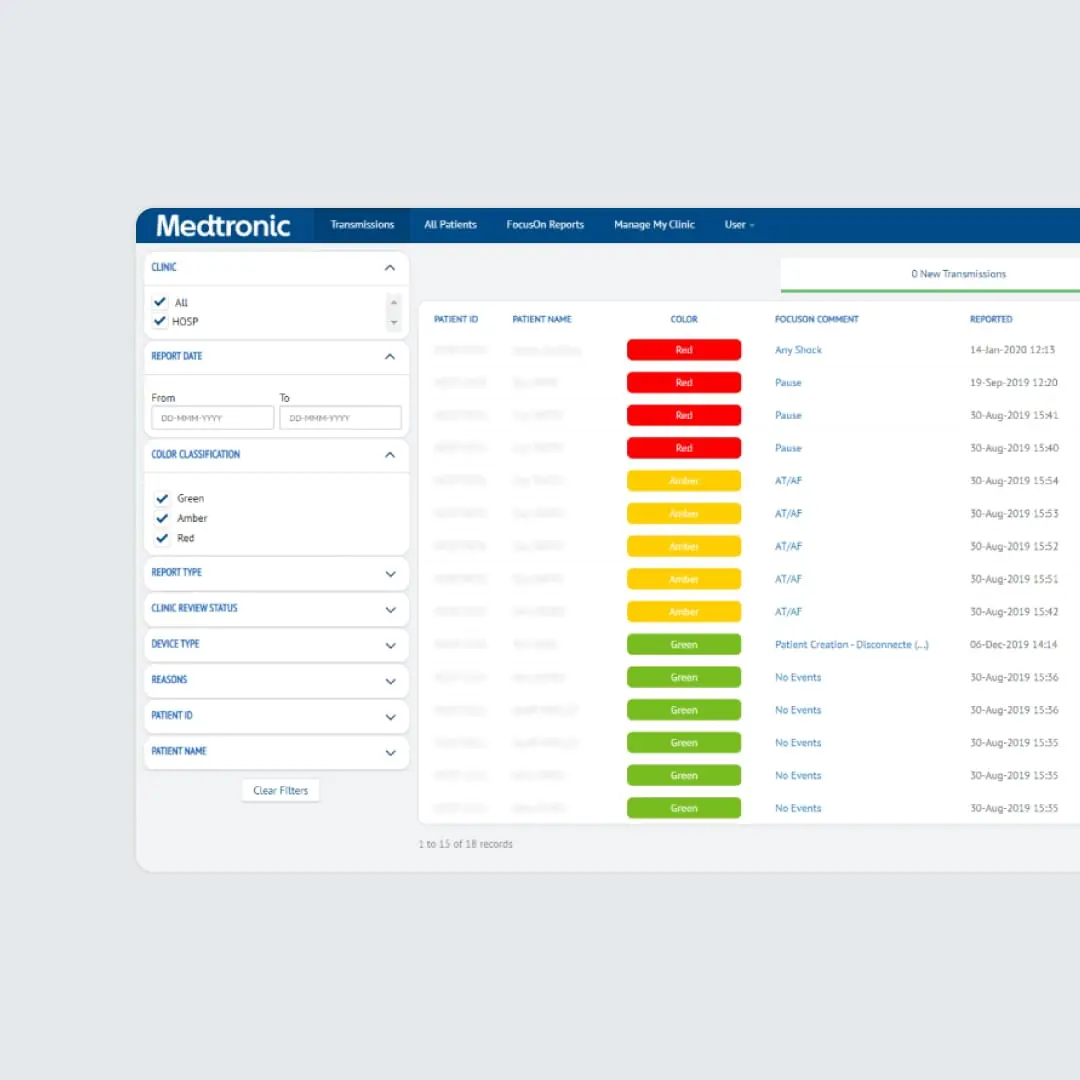The image size is (1080, 1080).
Task: Open the User menu
Action: pos(739,225)
